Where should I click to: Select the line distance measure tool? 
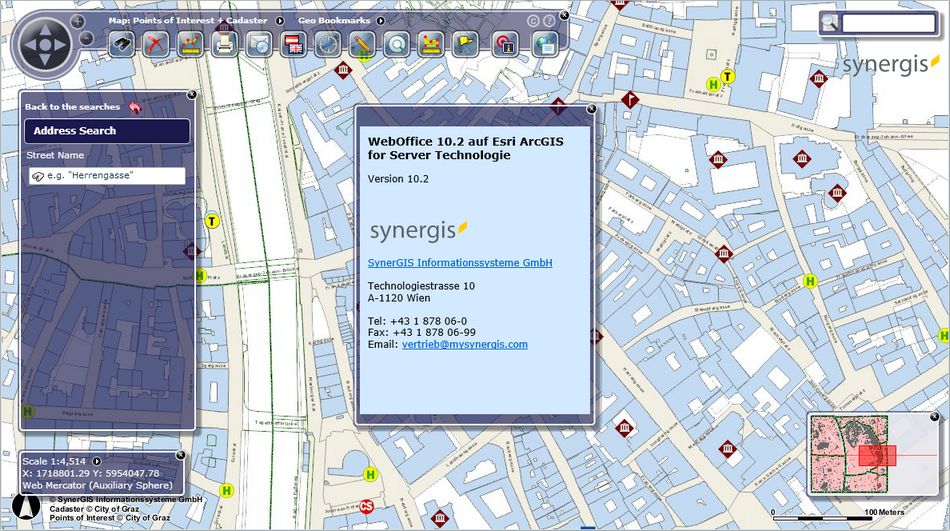click(x=190, y=44)
